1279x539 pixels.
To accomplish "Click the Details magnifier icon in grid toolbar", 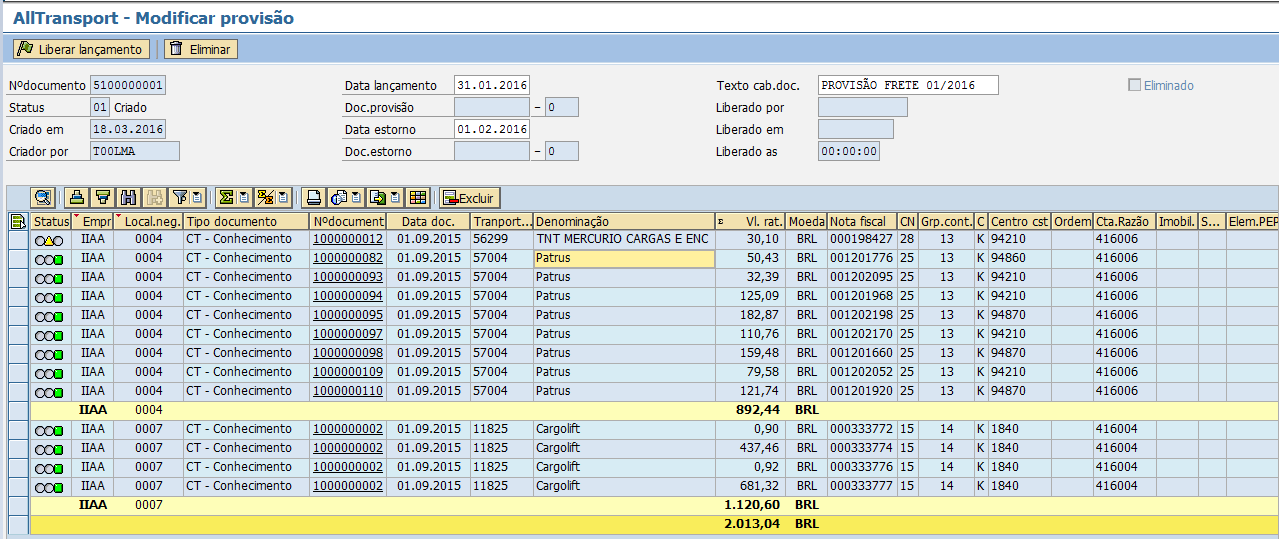I will (x=41, y=198).
